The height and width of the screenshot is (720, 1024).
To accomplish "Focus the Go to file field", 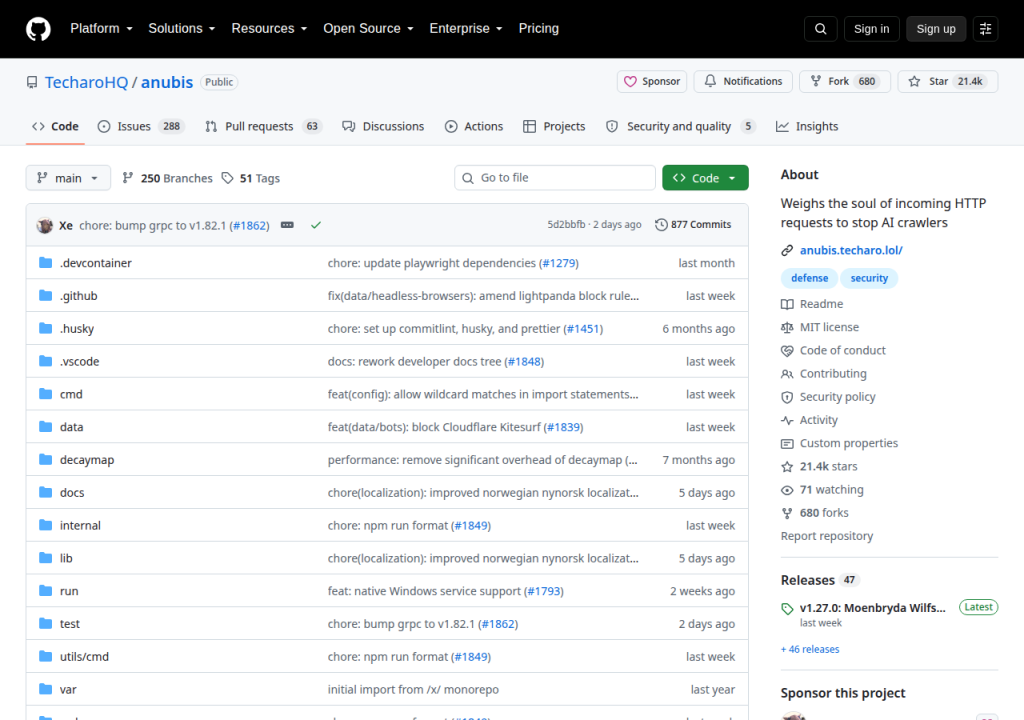I will (x=555, y=178).
